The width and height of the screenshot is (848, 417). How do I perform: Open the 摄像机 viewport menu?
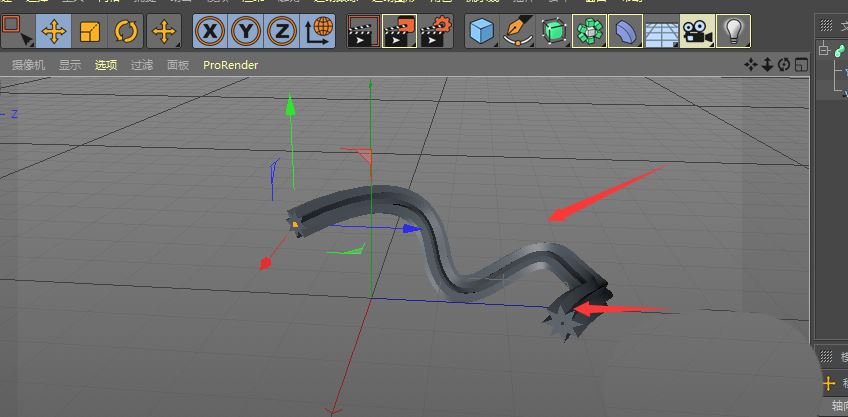coord(30,65)
